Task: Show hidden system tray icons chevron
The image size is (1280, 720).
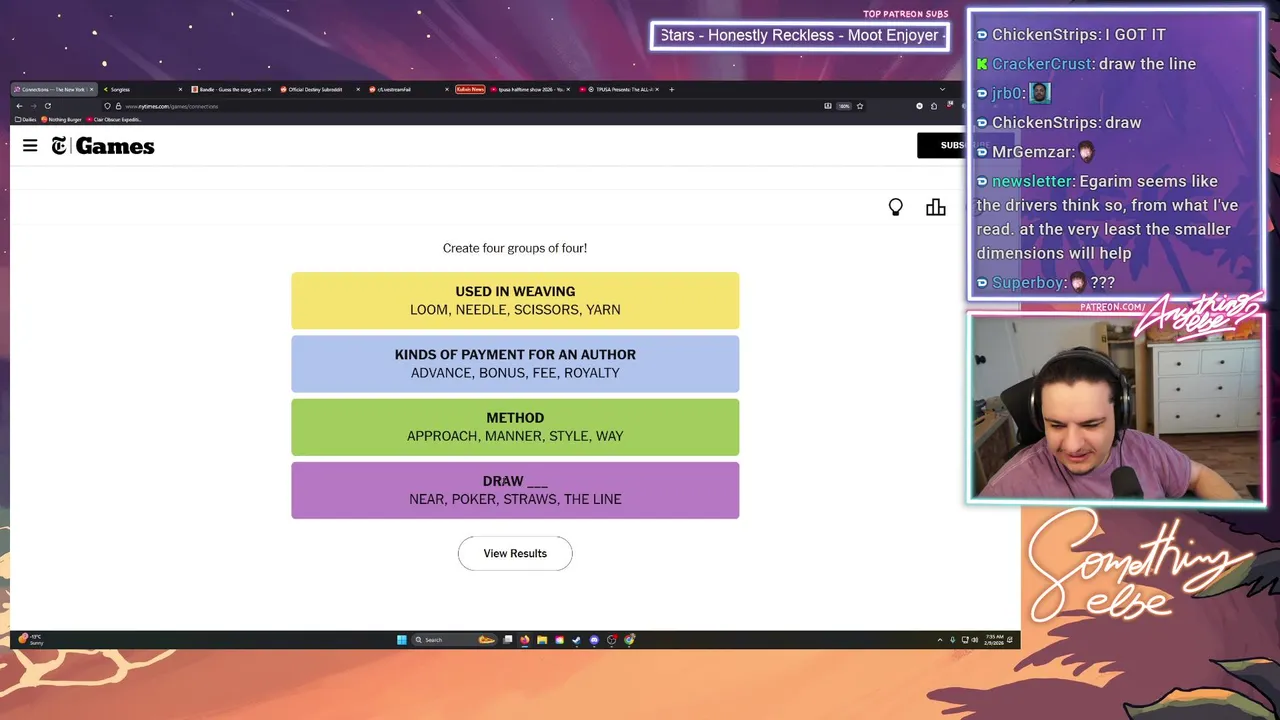Action: 940,640
